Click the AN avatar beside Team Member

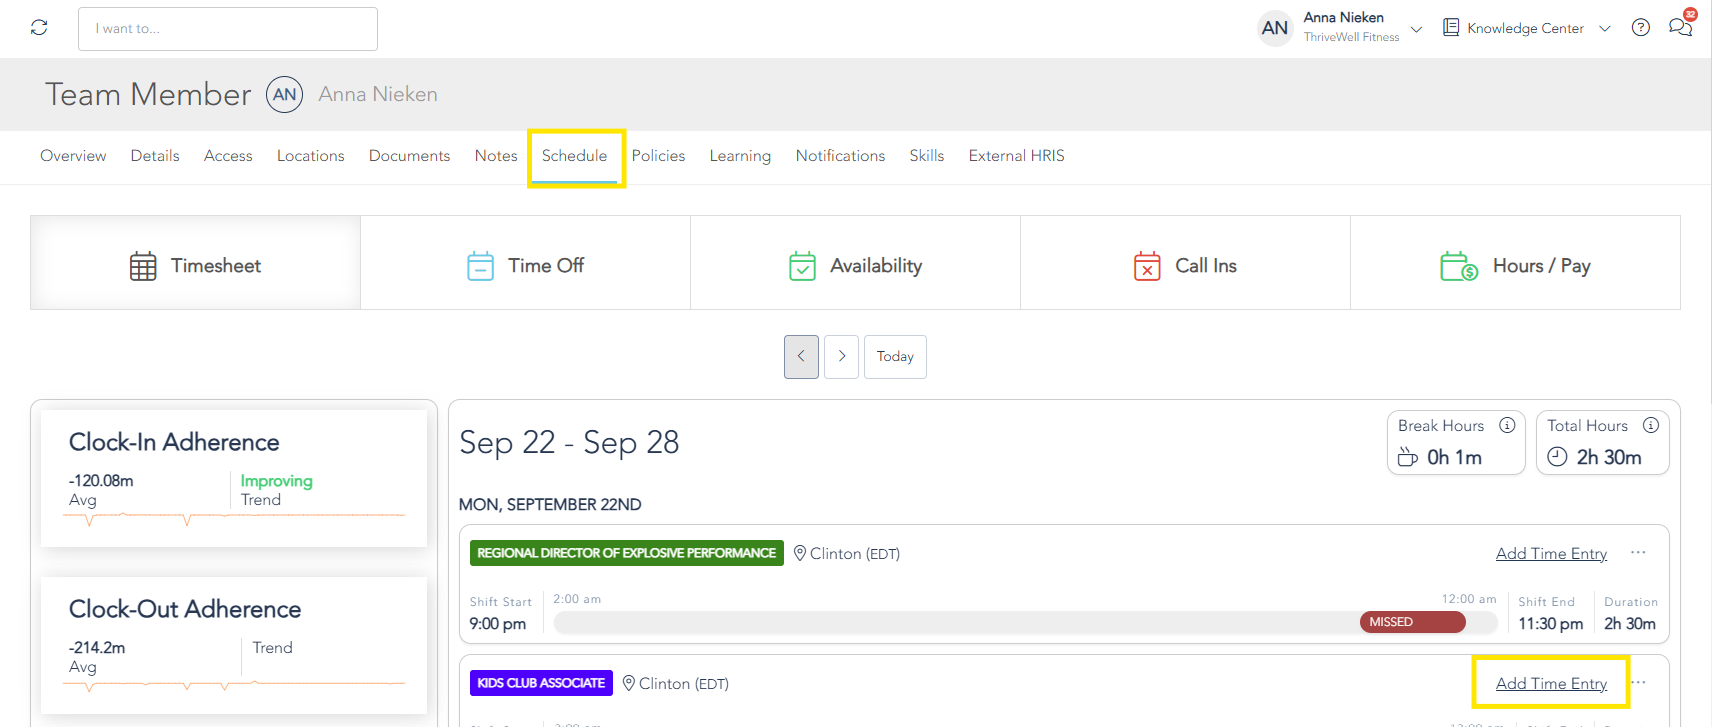click(x=285, y=94)
